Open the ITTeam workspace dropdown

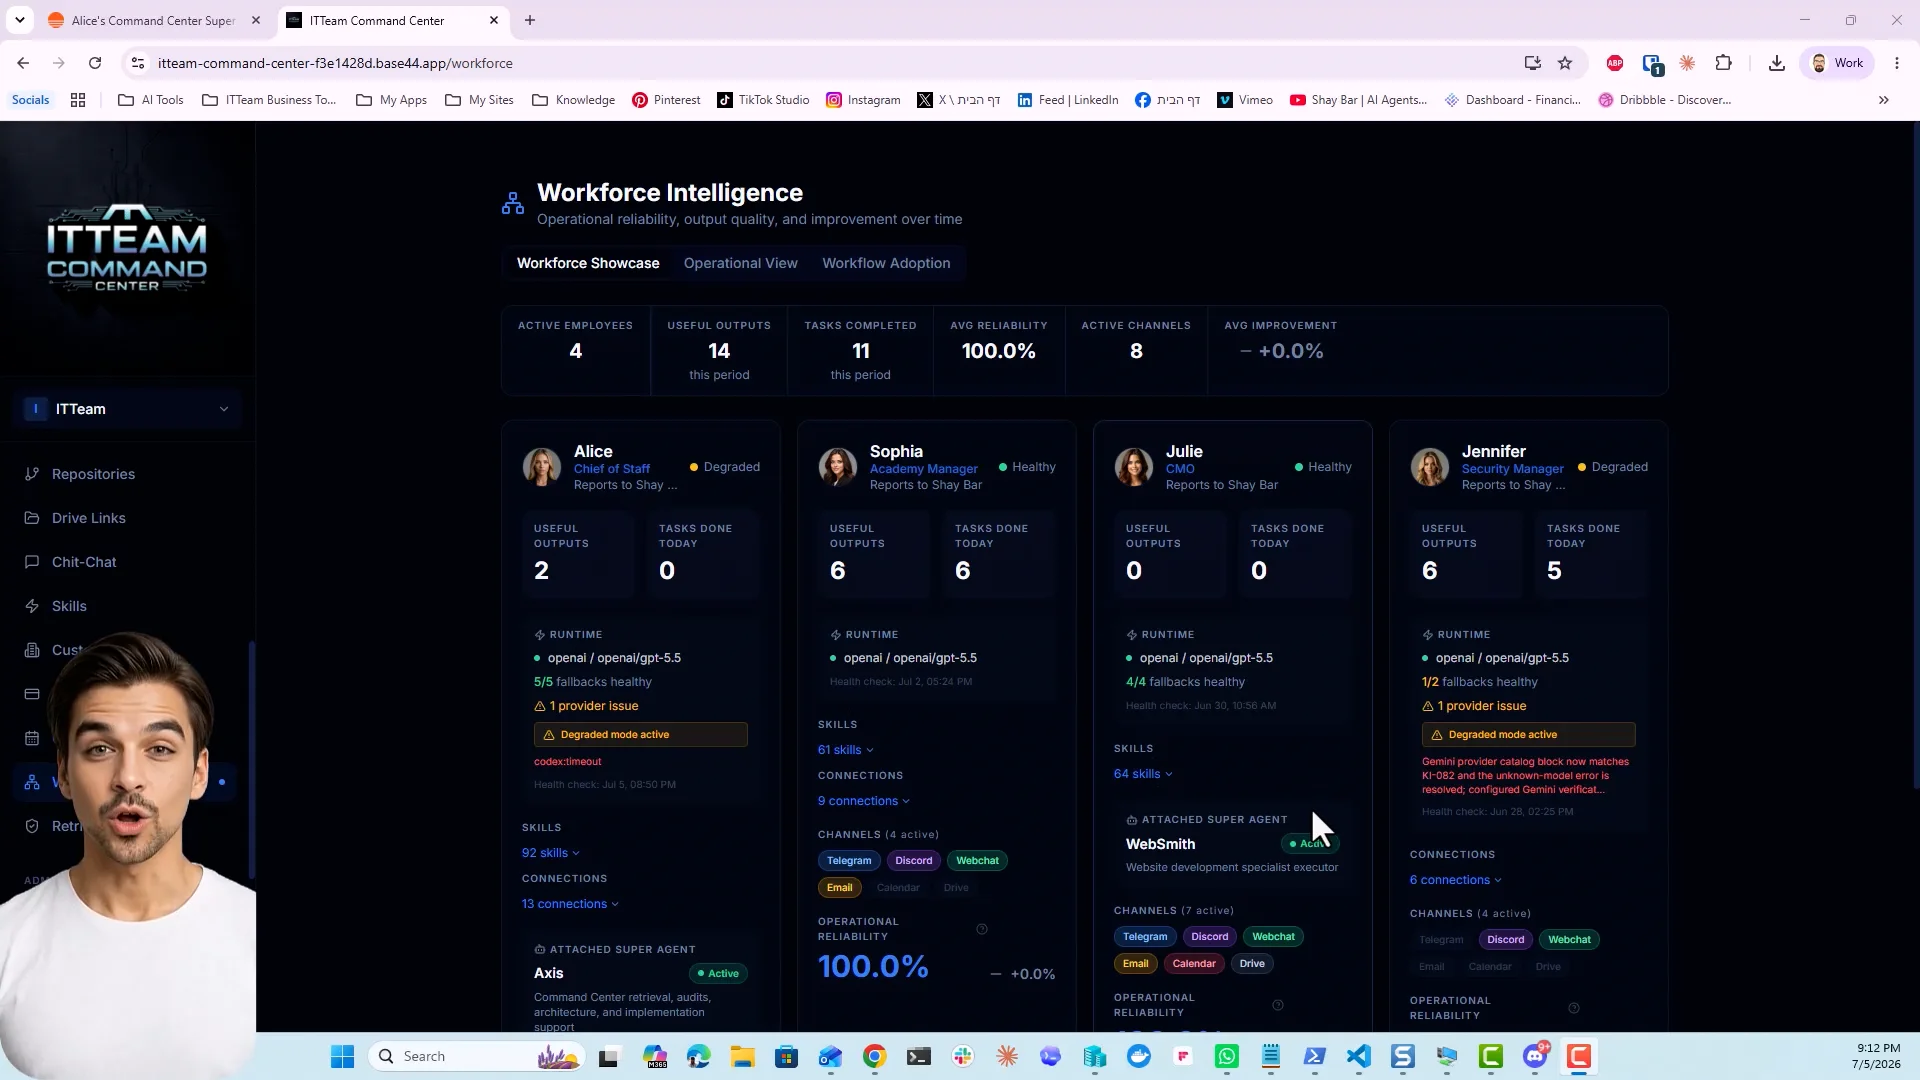tap(128, 409)
